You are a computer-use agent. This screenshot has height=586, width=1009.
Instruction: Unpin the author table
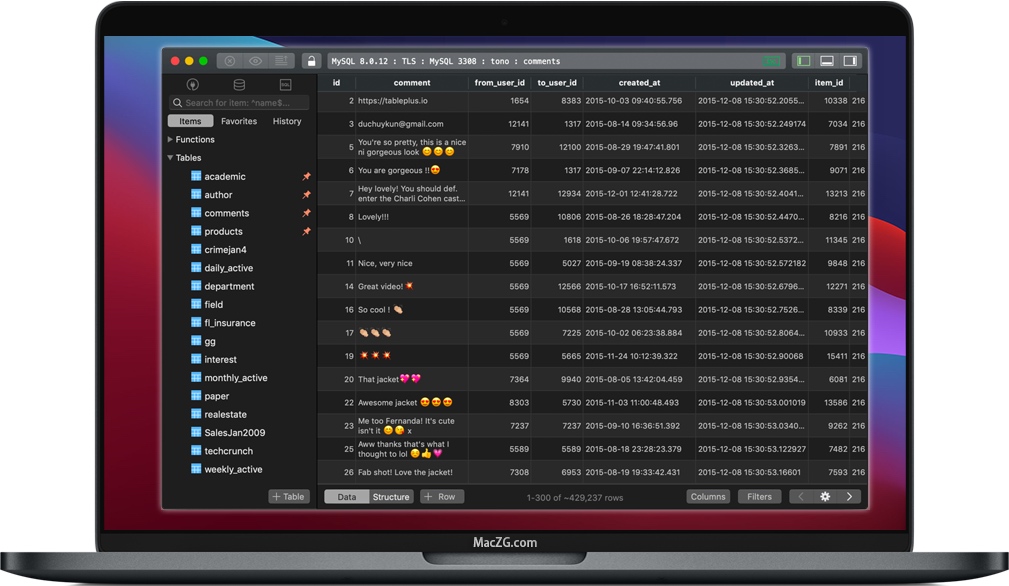[306, 194]
